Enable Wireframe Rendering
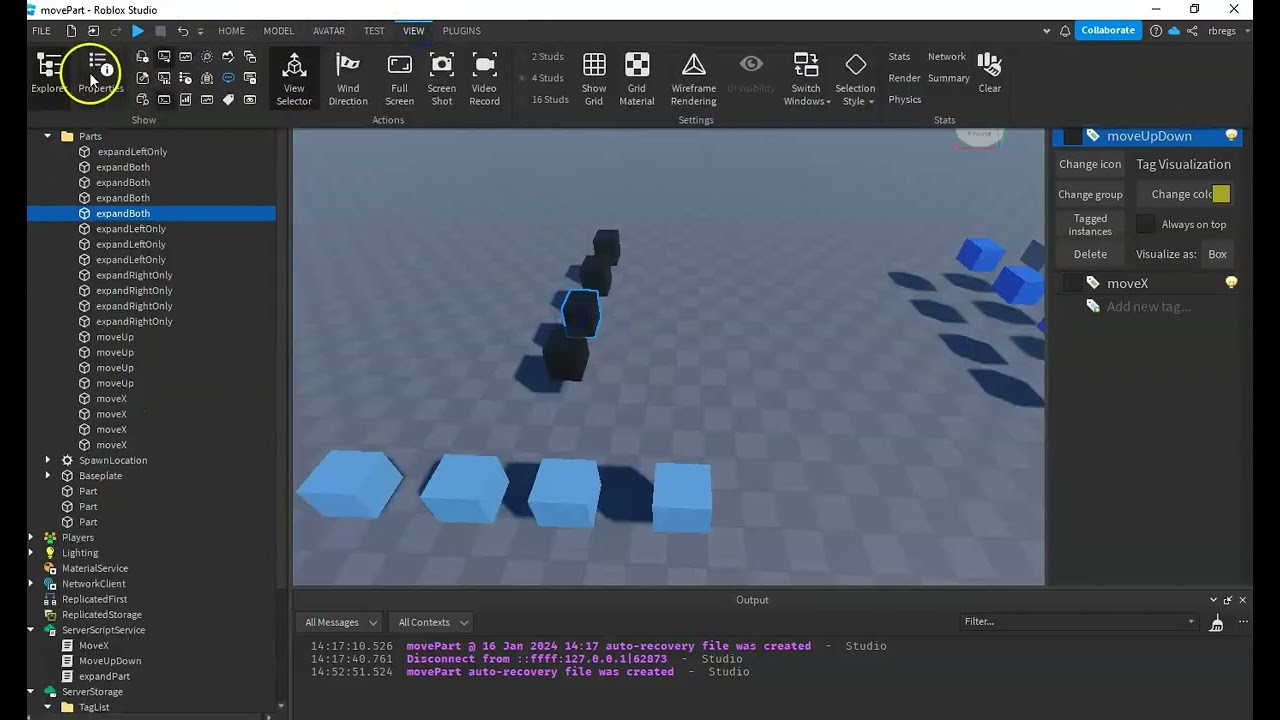 [693, 79]
